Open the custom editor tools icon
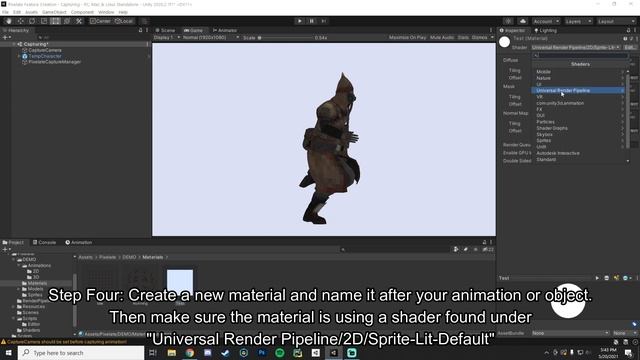Screen dimensions: 640x360 tap(79, 21)
